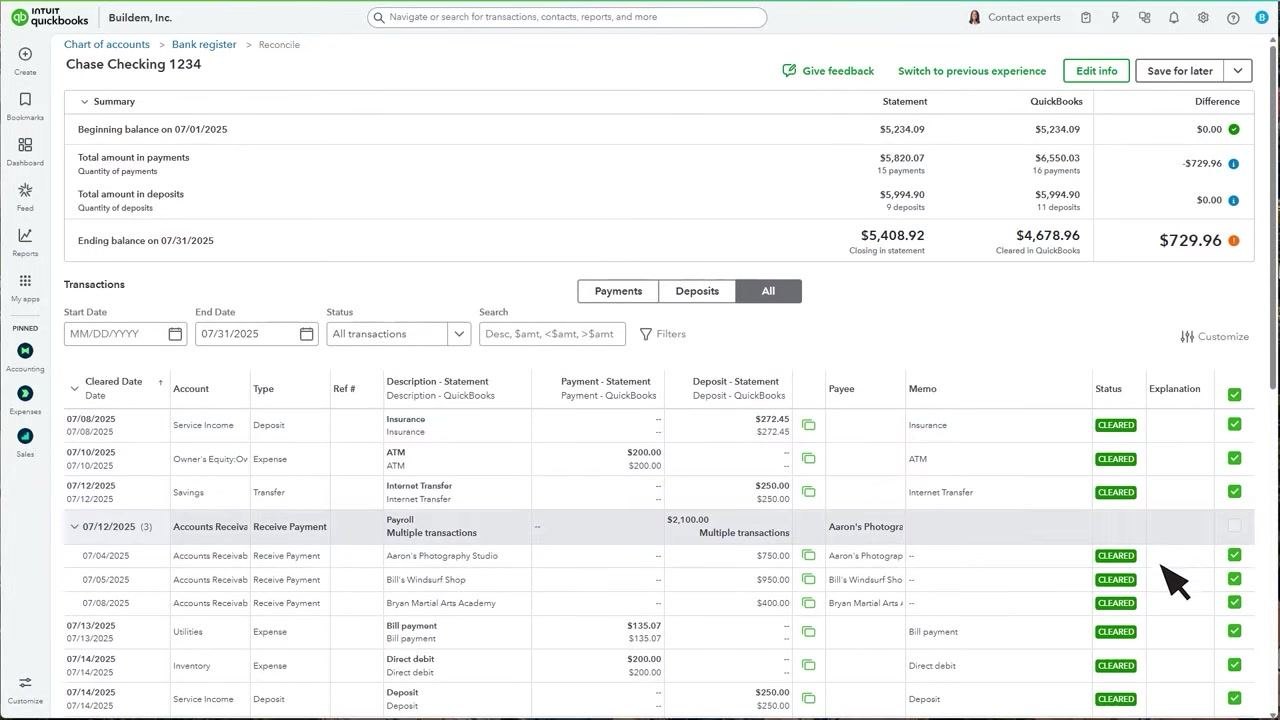This screenshot has width=1280, height=720.
Task: Open calendar picker for Start Date
Action: pyautogui.click(x=175, y=334)
